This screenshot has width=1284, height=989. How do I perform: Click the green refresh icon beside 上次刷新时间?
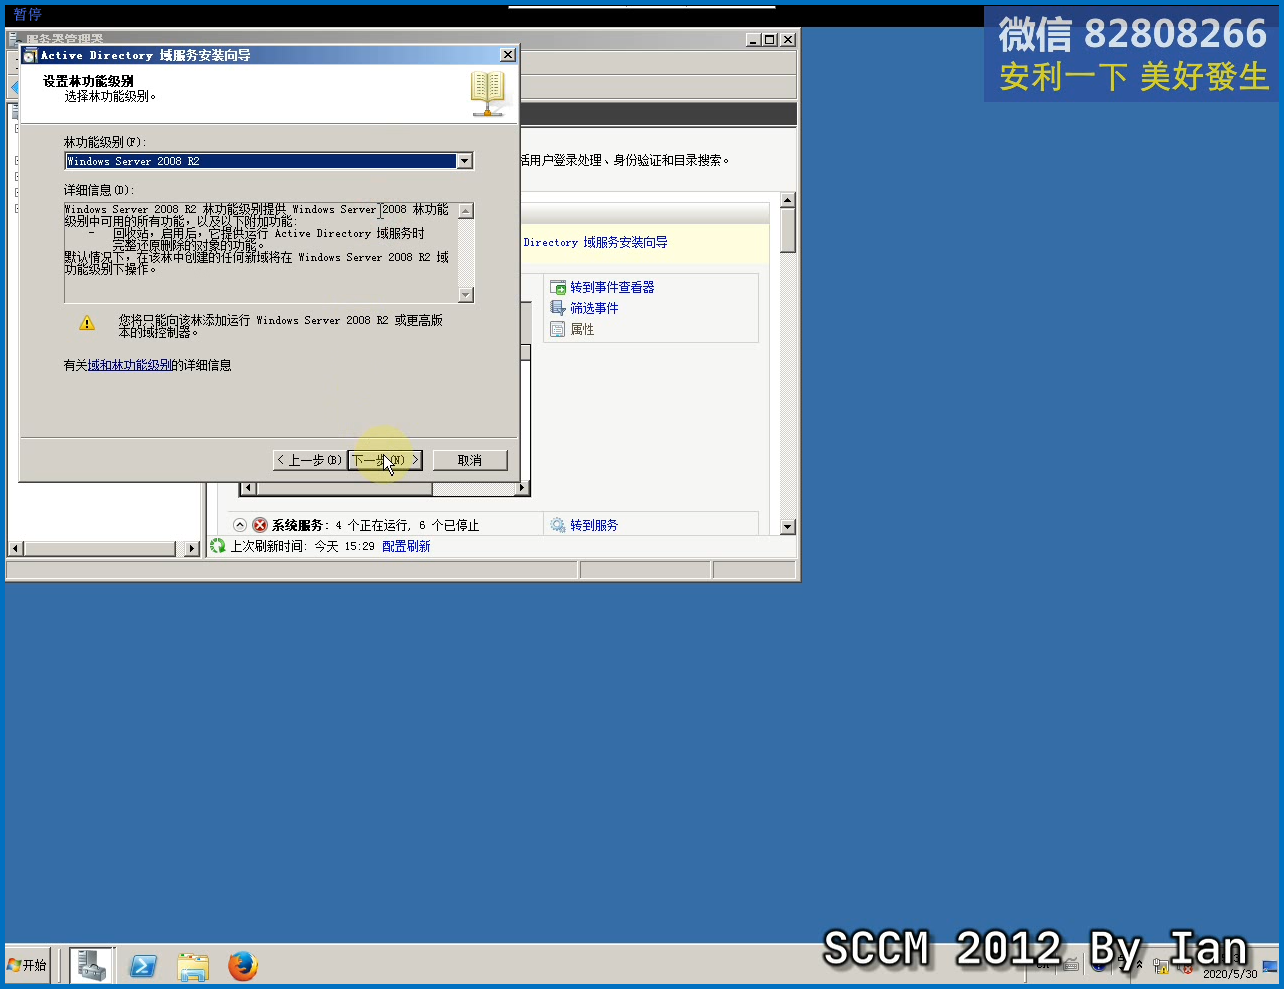(218, 546)
